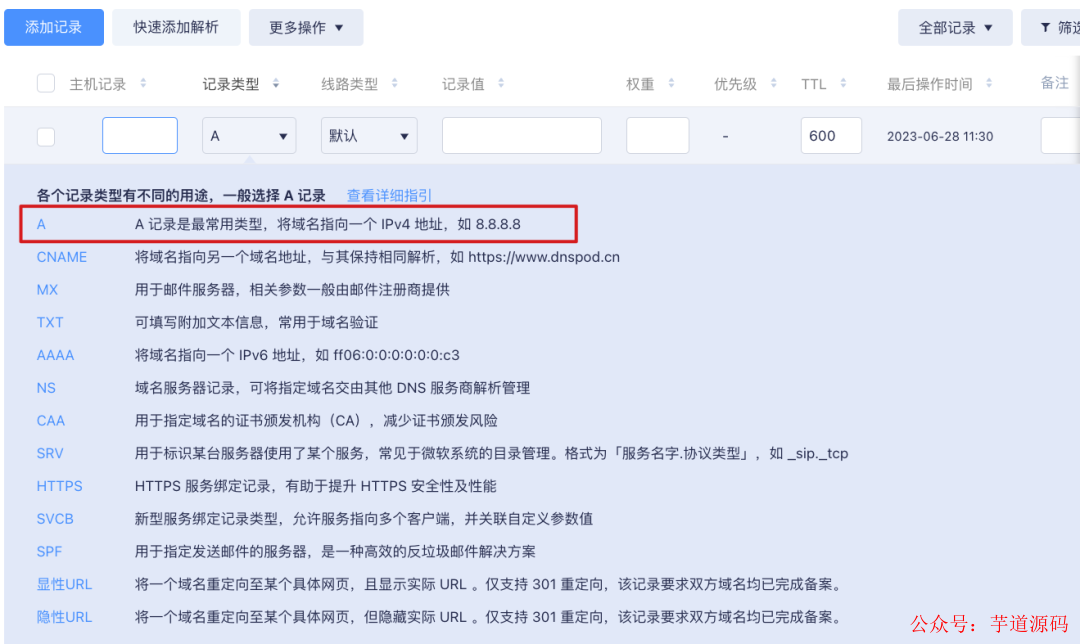Sort by TTL column arrows
Viewport: 1080px width, 644px height.
[x=842, y=84]
